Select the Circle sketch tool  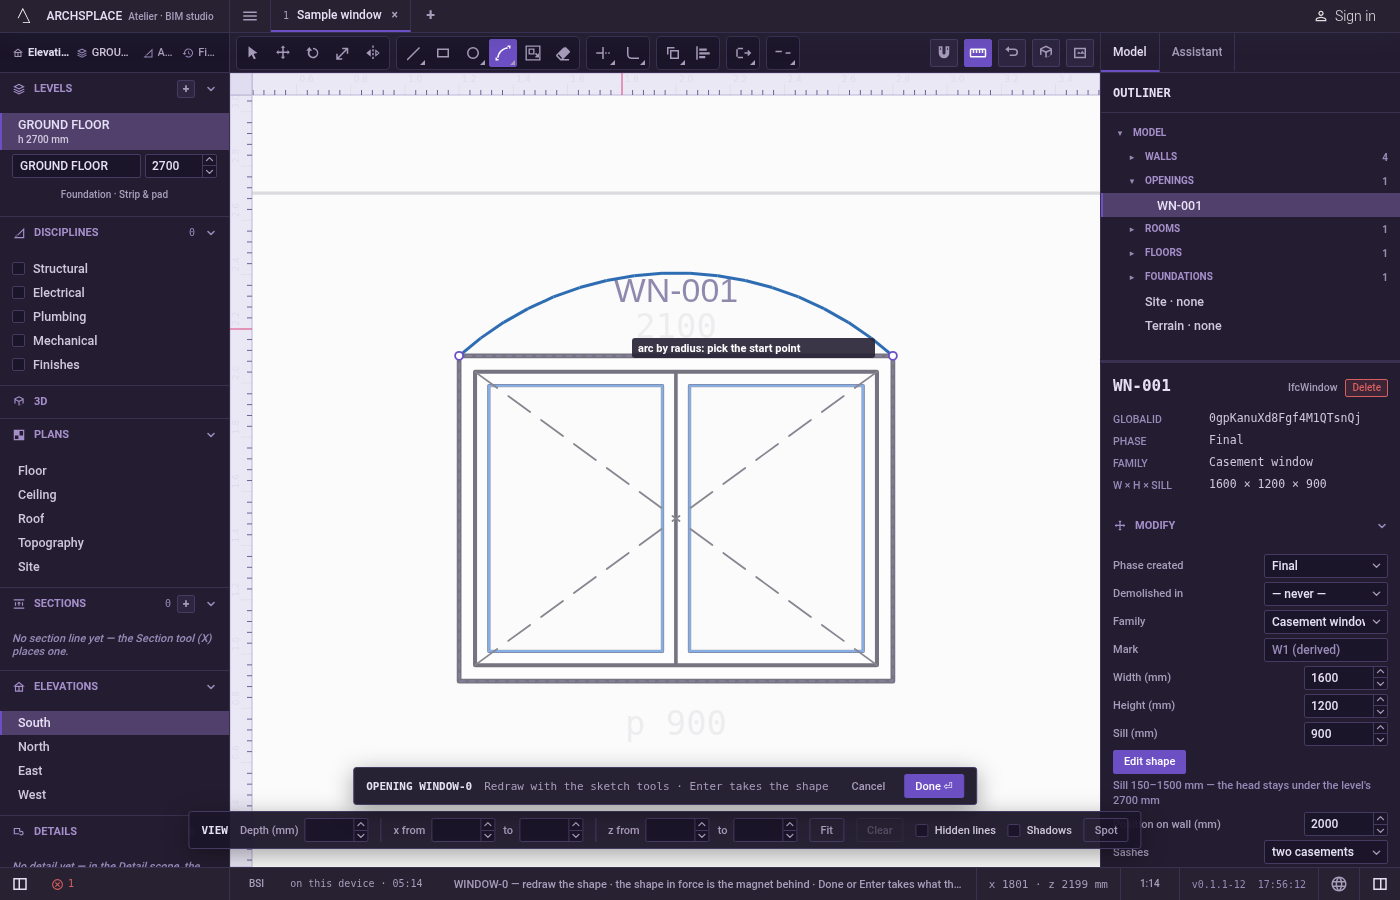click(473, 53)
